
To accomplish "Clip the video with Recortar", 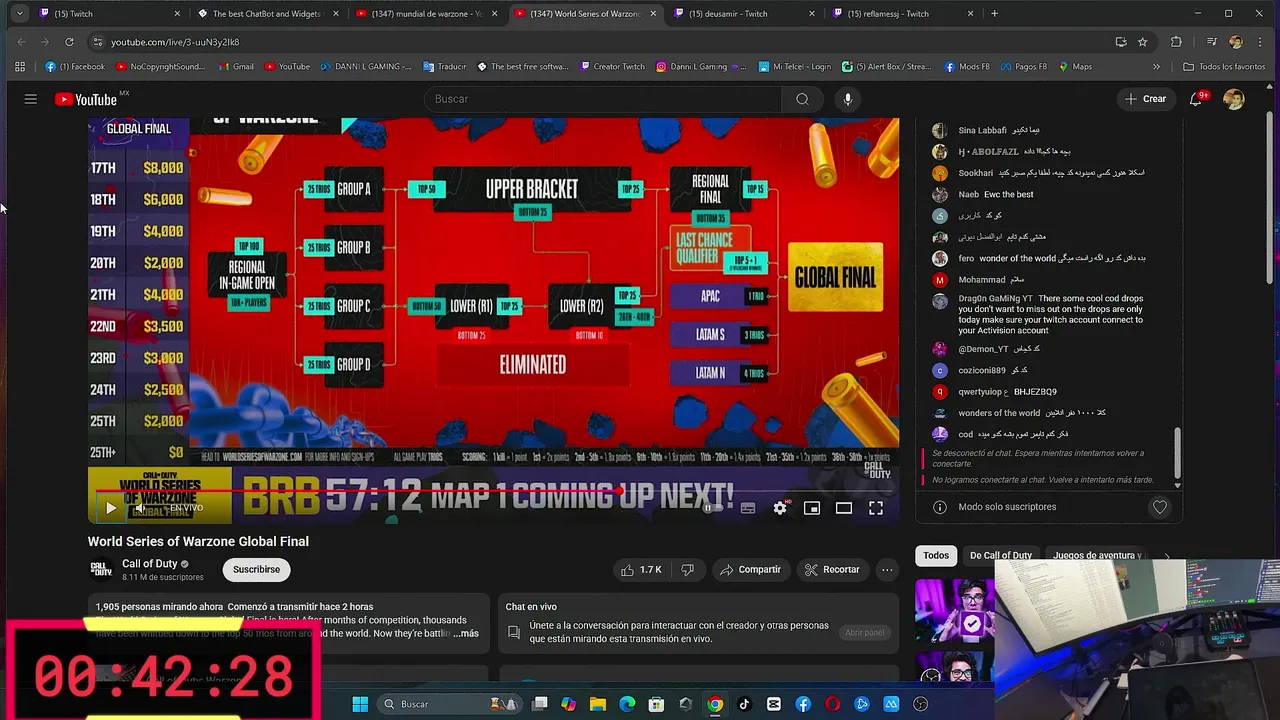I will [832, 570].
